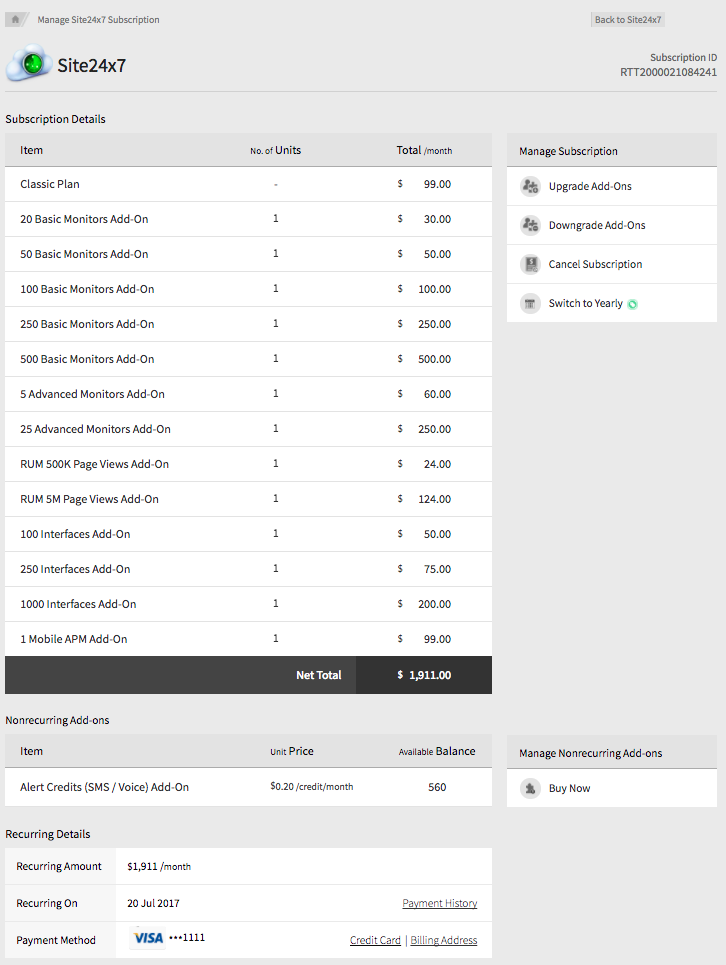Select Downgrade Add-Ons from Manage Subscription
Image resolution: width=726 pixels, height=965 pixels.
[x=597, y=226]
